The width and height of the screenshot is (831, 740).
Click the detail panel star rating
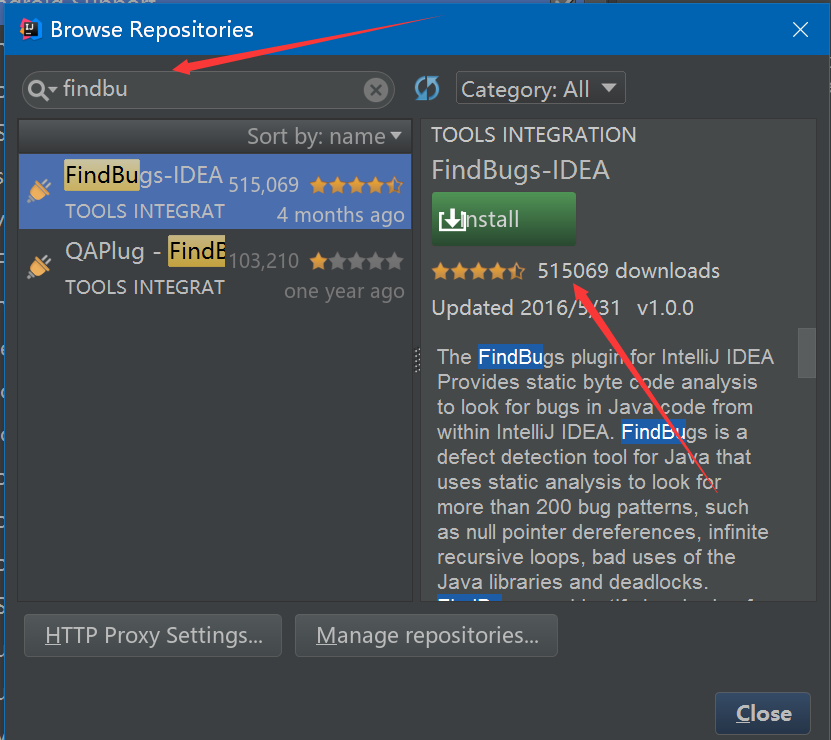(478, 271)
